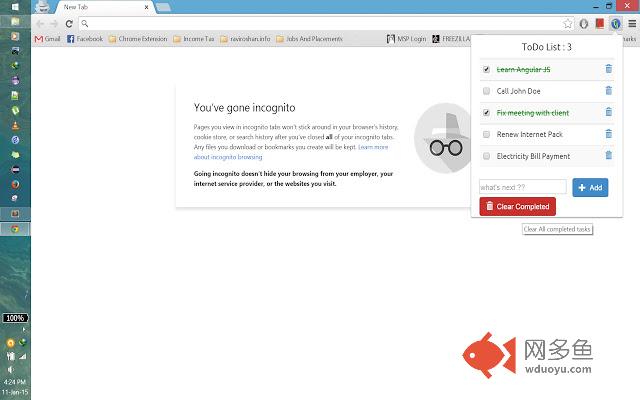Image resolution: width=640 pixels, height=400 pixels.
Task: Reload the page
Action: (x=69, y=24)
